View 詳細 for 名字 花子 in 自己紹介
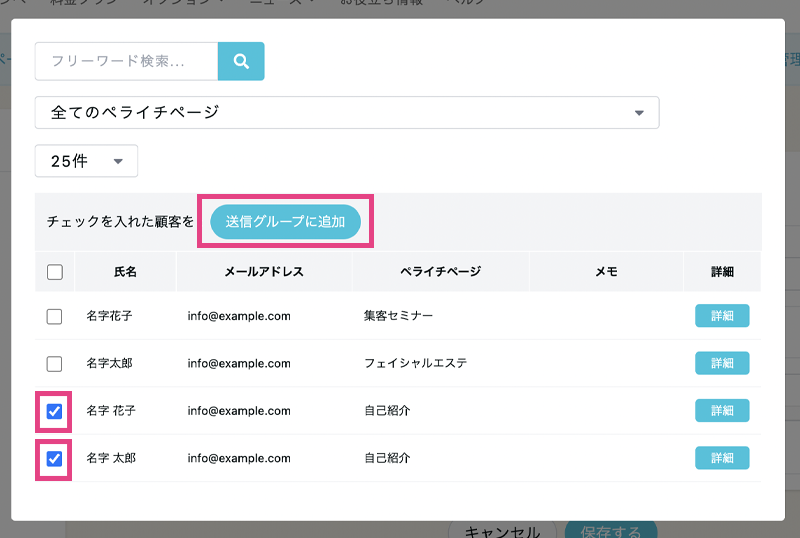 (722, 411)
